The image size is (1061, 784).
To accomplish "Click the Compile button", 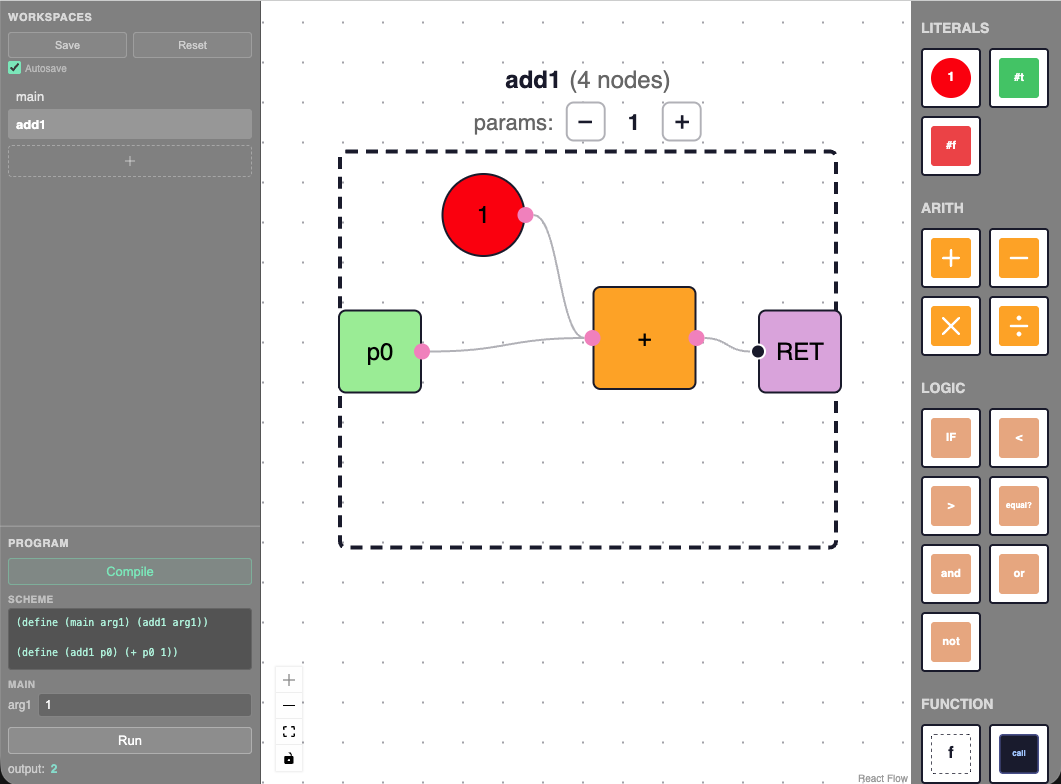I will coord(130,572).
